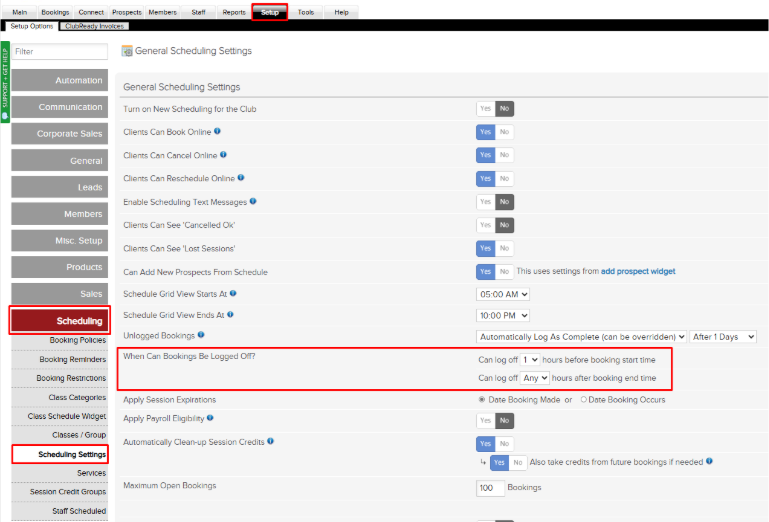
Task: Toggle Clients Can Reschedule Online to No
Action: 504,178
